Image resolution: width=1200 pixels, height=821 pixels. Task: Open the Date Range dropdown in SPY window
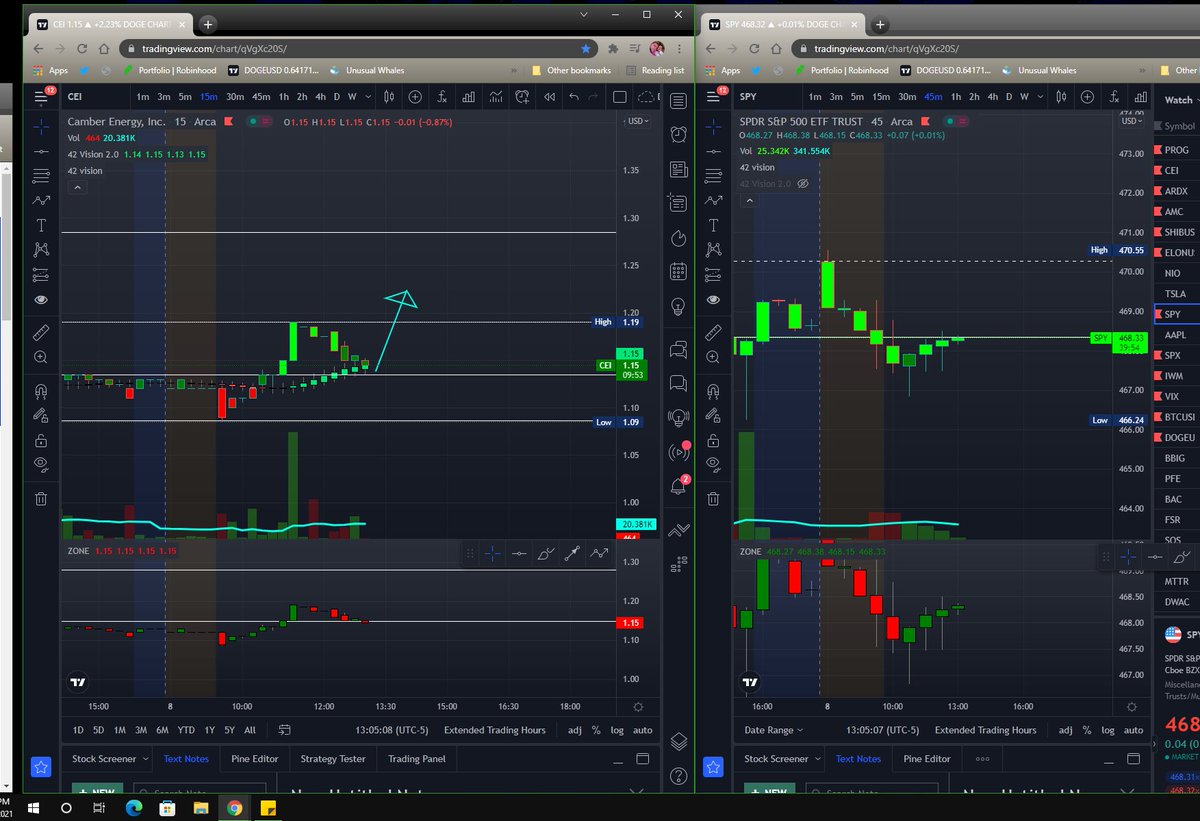coord(773,730)
